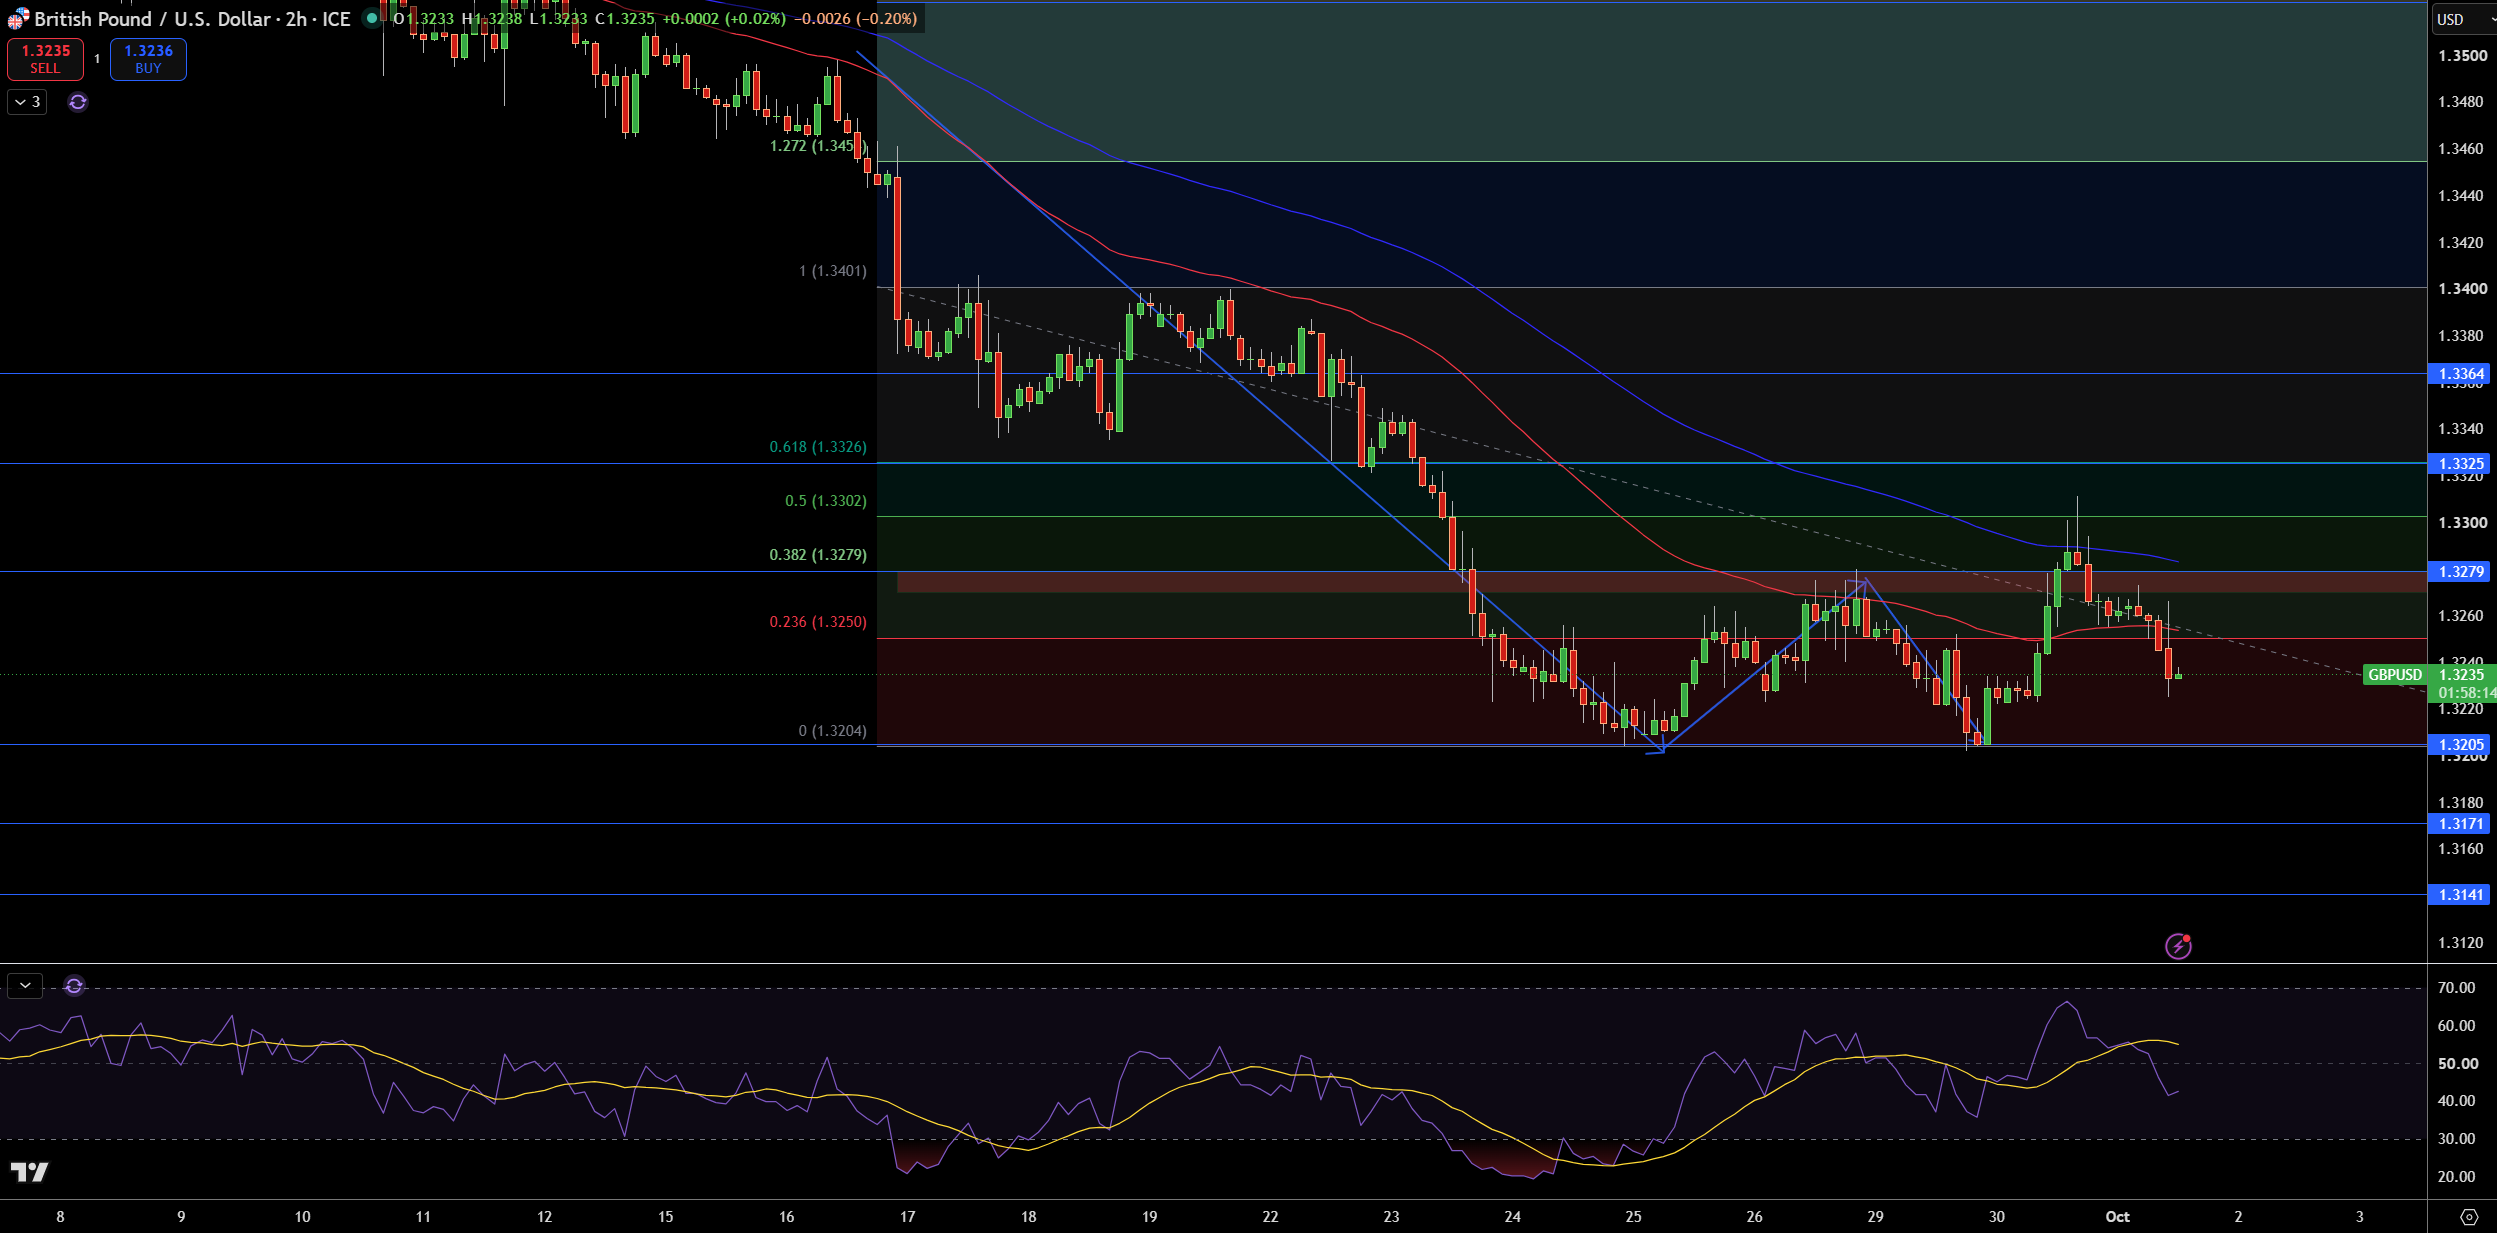Click the Fib label 0.618 (1.3326)
This screenshot has width=2497, height=1233.
click(818, 447)
